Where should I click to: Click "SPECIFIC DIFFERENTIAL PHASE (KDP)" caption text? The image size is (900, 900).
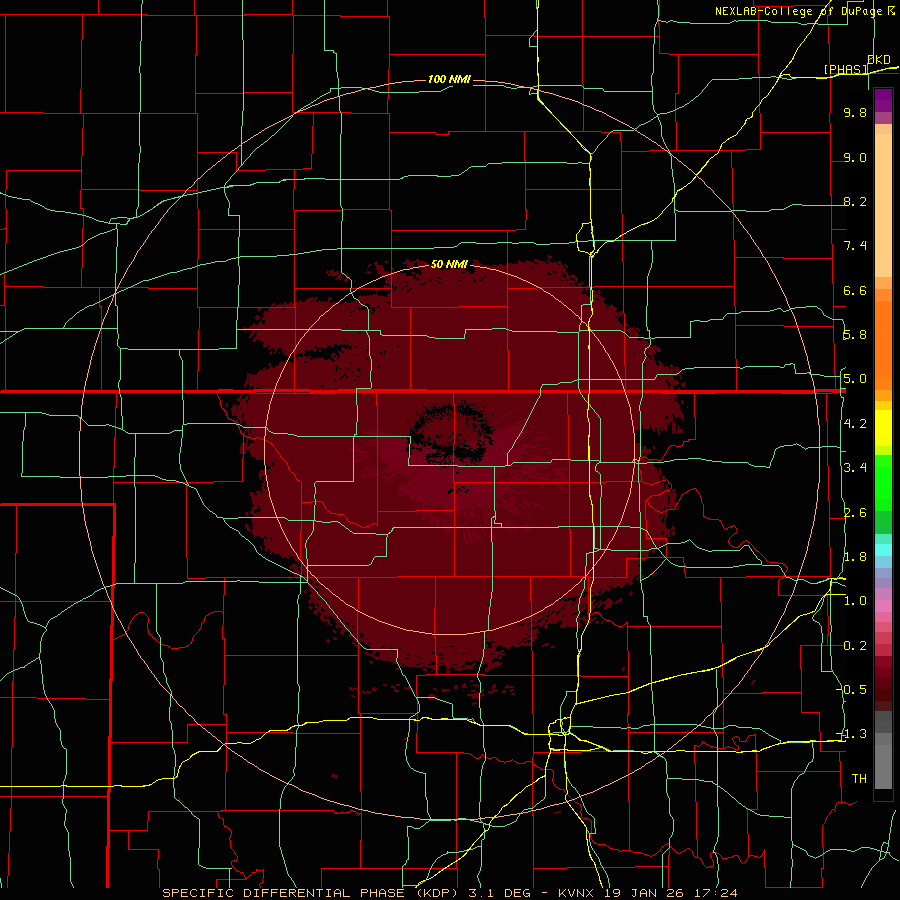312,893
